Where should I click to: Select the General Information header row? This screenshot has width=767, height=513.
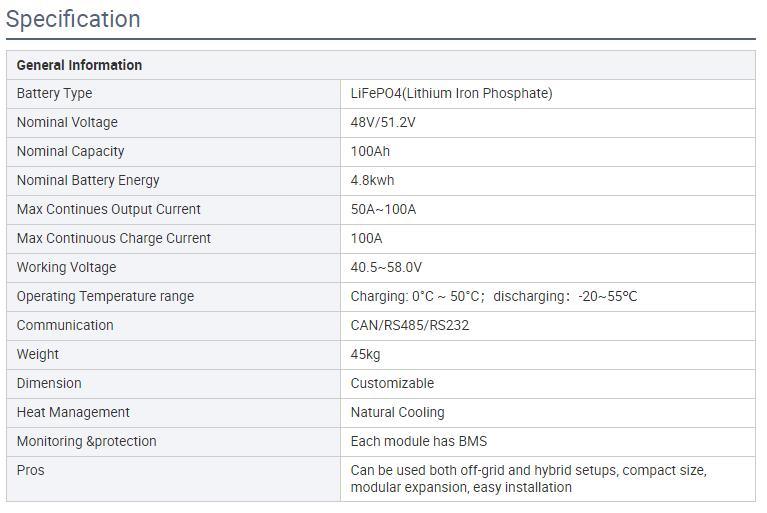(x=381, y=65)
